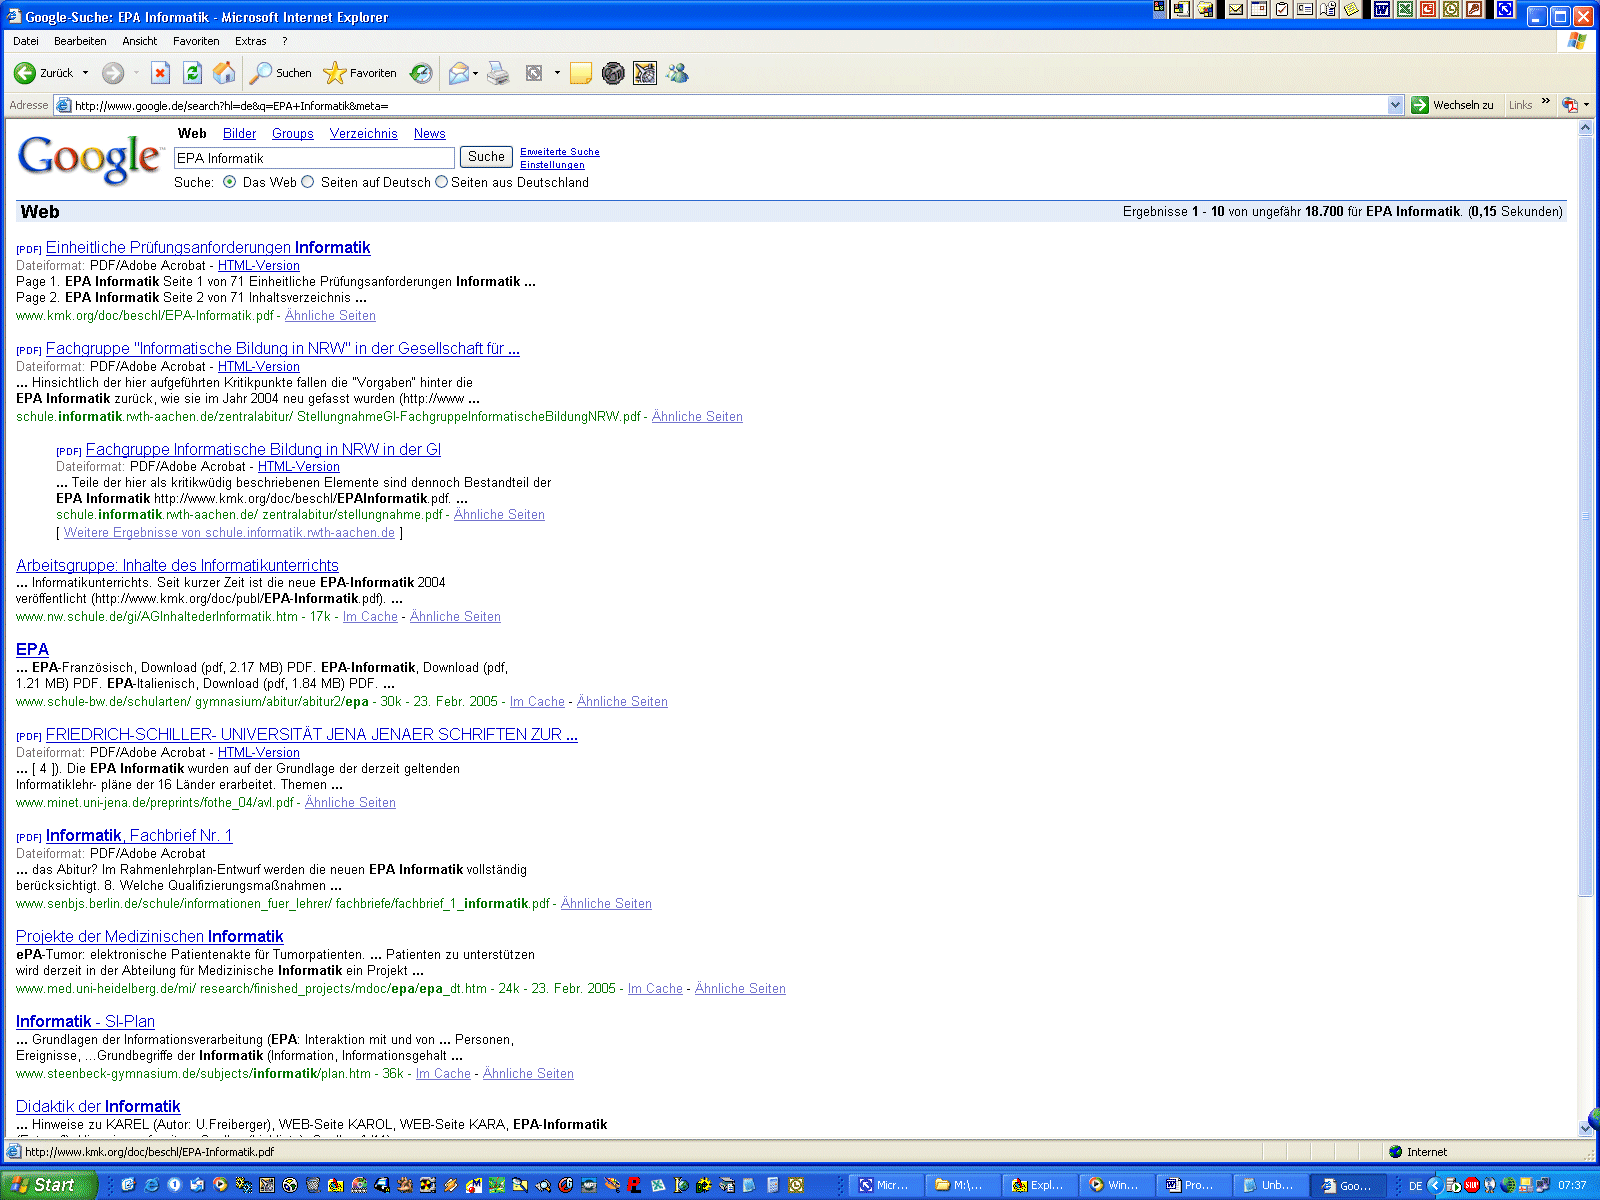Open the Favoriten menu
1600x1200 pixels.
[196, 41]
